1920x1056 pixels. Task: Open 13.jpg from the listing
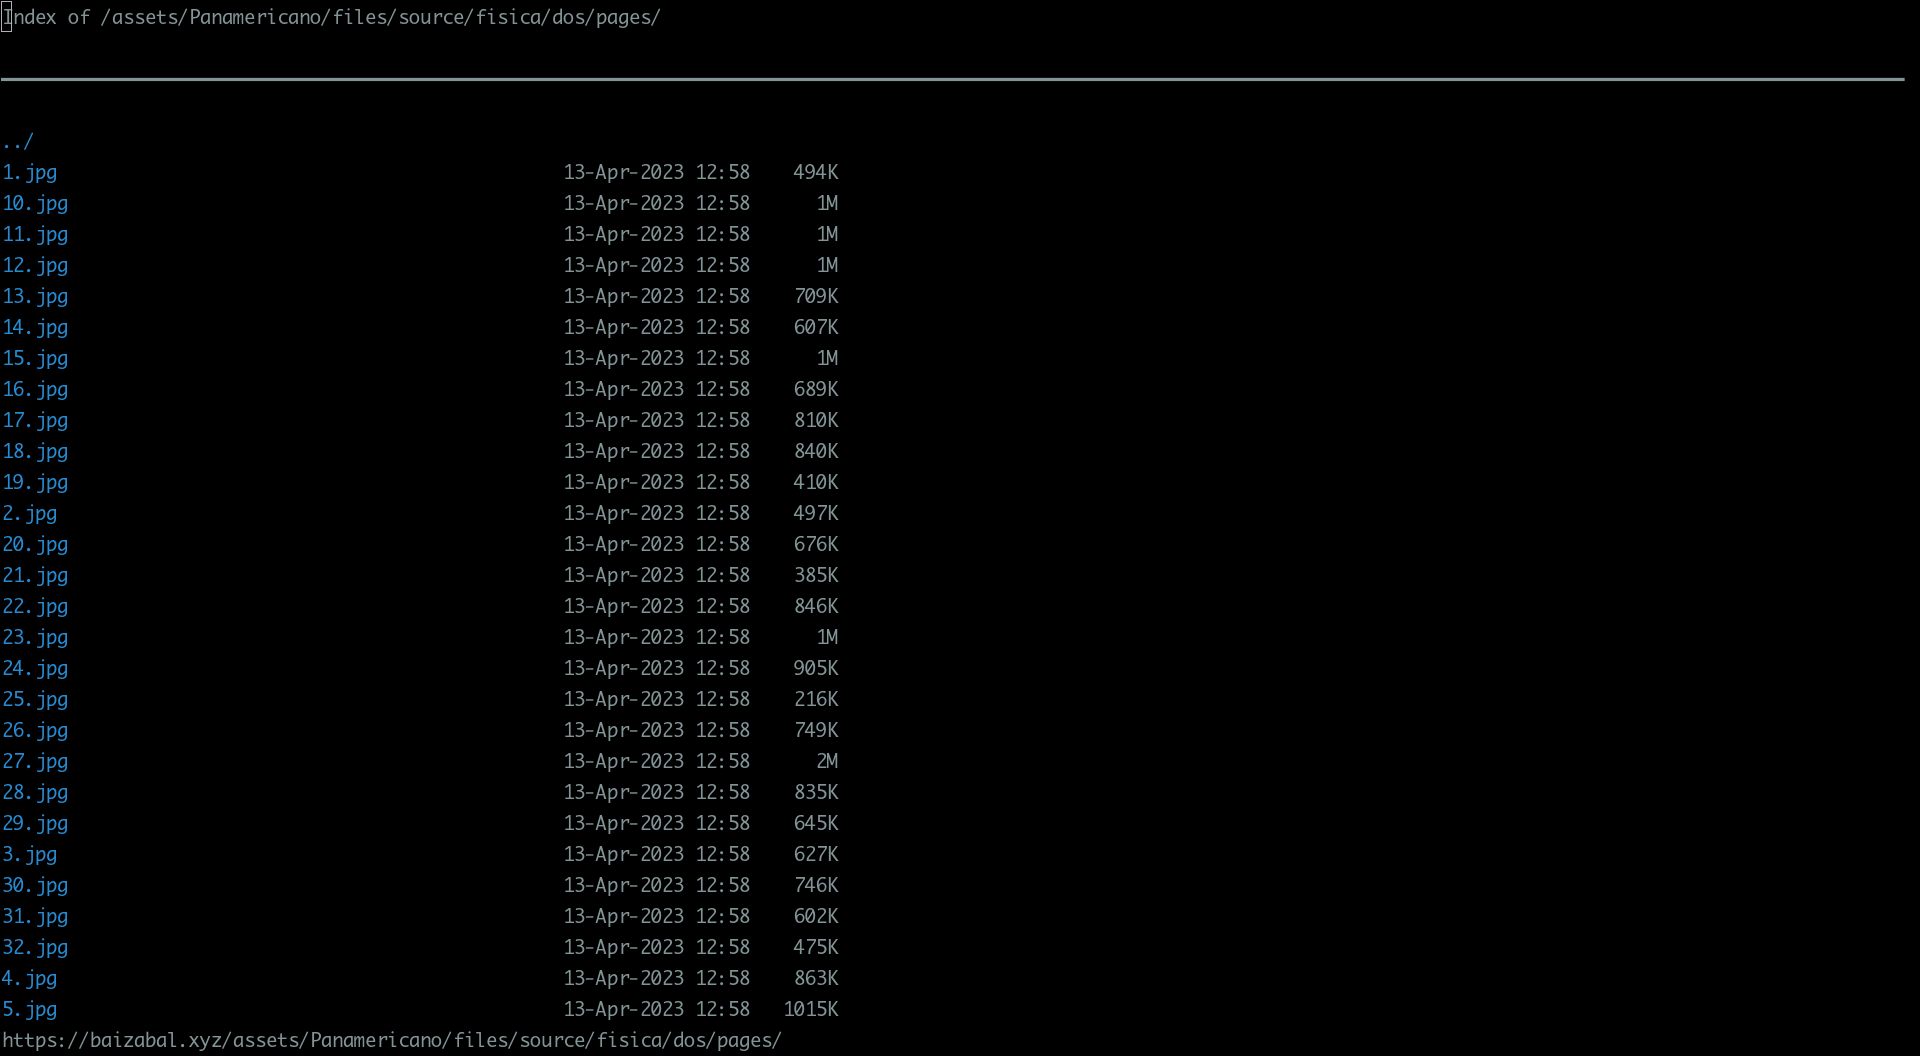coord(35,297)
